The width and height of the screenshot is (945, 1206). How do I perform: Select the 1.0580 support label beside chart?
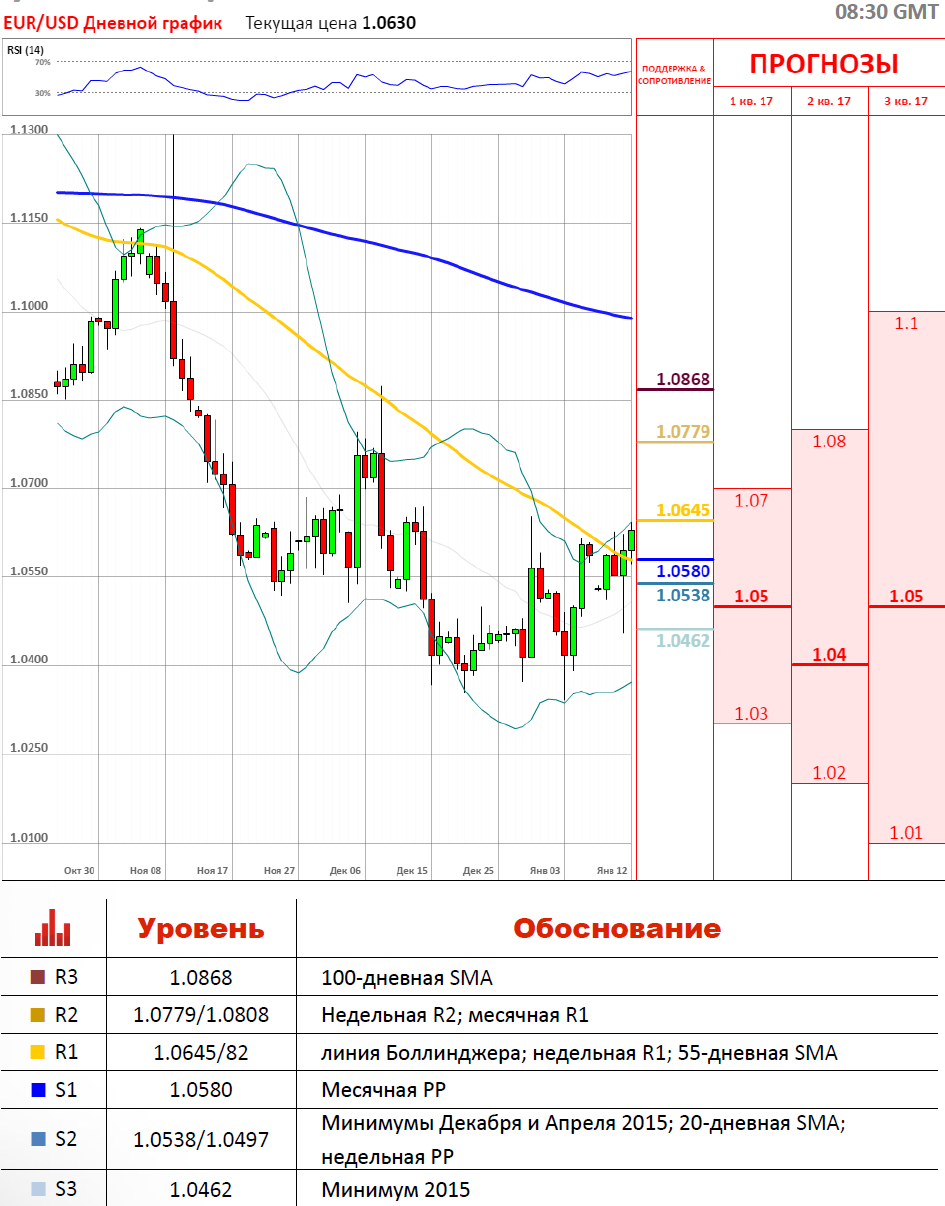pyautogui.click(x=683, y=571)
